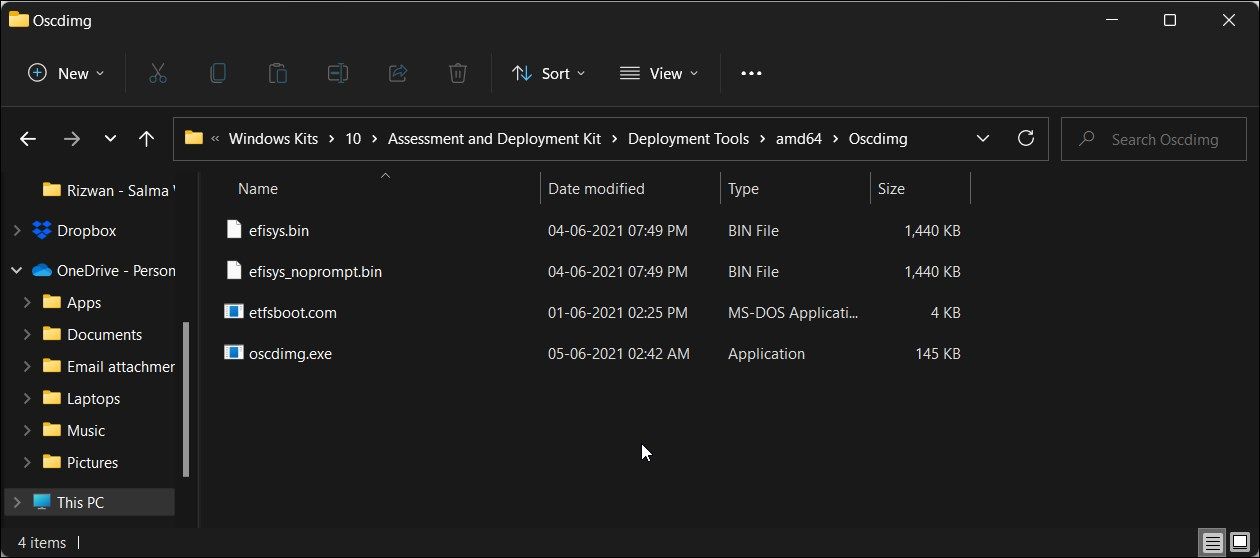Viewport: 1260px width, 558px height.
Task: Expand the Documents folder node
Action: (28, 334)
